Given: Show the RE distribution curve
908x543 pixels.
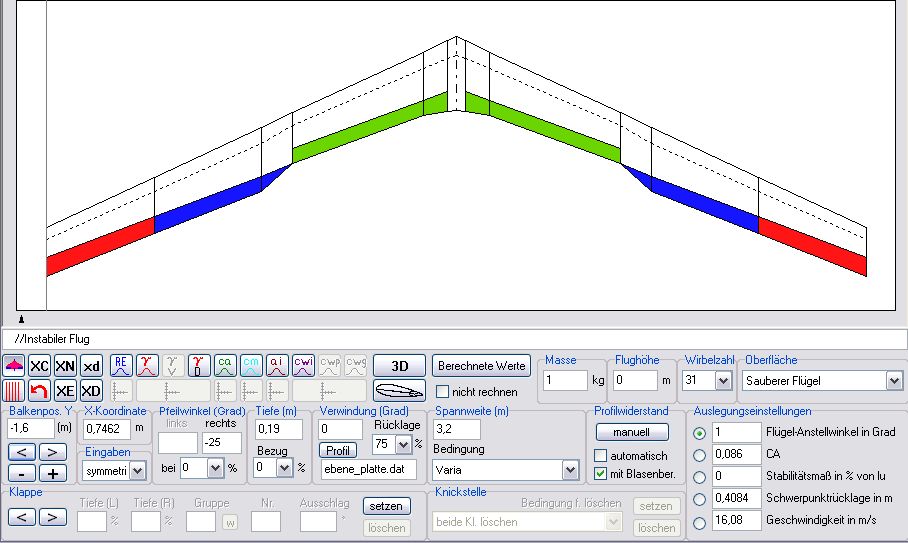Looking at the screenshot, I should [x=121, y=365].
